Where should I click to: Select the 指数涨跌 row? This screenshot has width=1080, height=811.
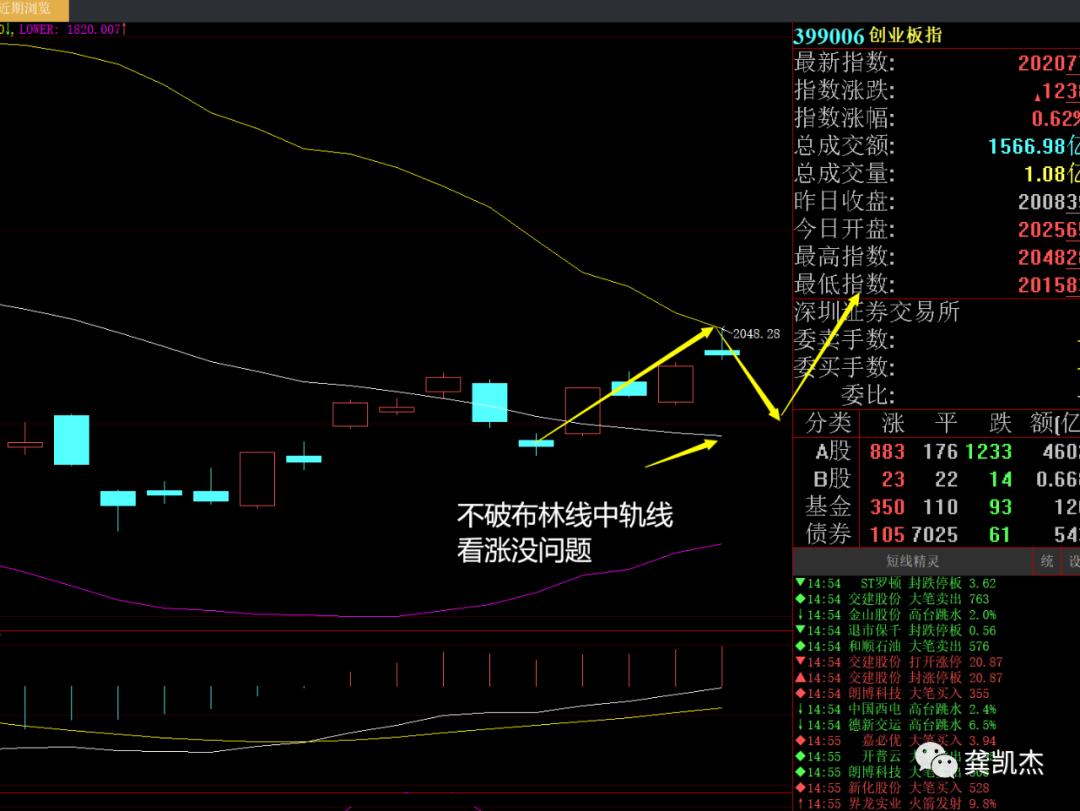click(936, 90)
